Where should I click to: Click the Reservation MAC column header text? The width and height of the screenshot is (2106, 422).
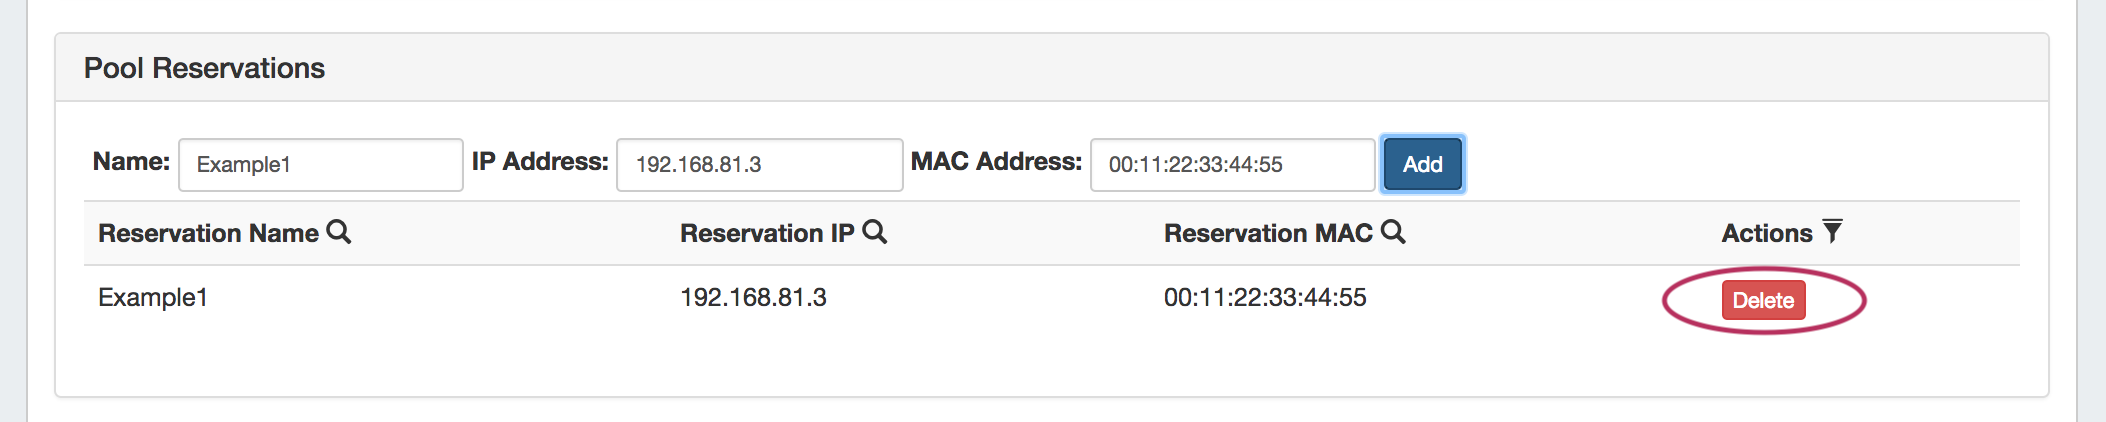pos(1268,233)
